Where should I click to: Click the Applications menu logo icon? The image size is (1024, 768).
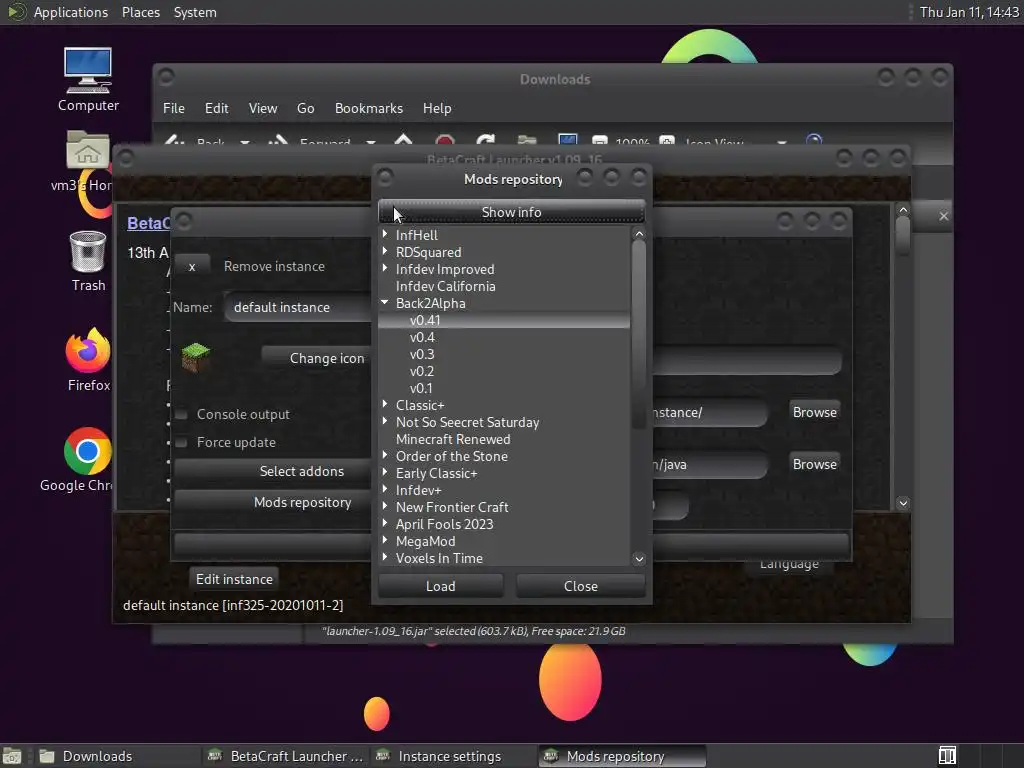pyautogui.click(x=16, y=12)
